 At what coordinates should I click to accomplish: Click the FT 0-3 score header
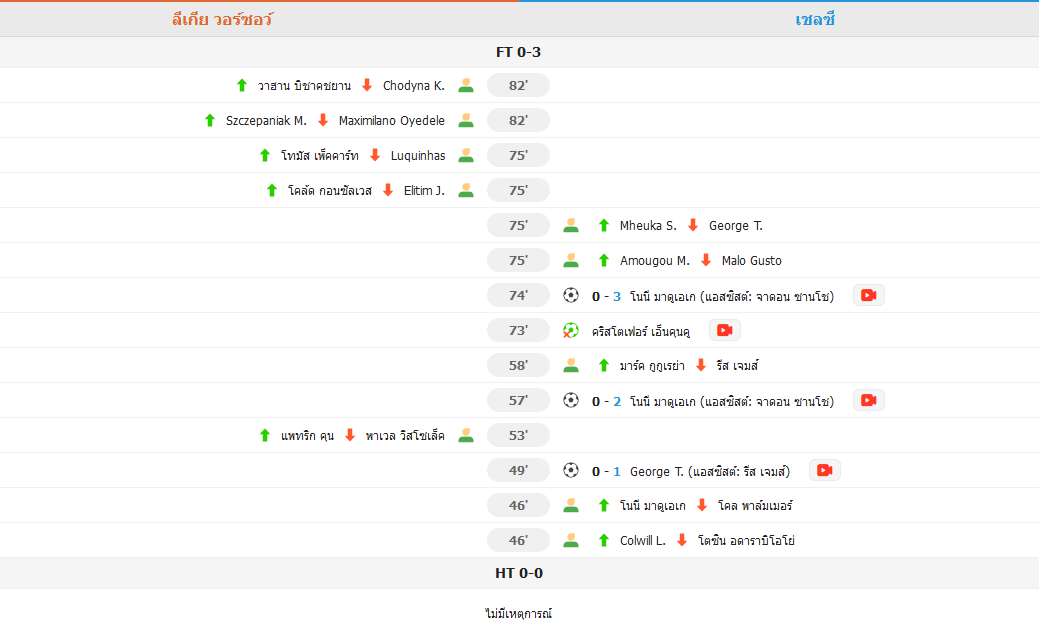tap(518, 52)
